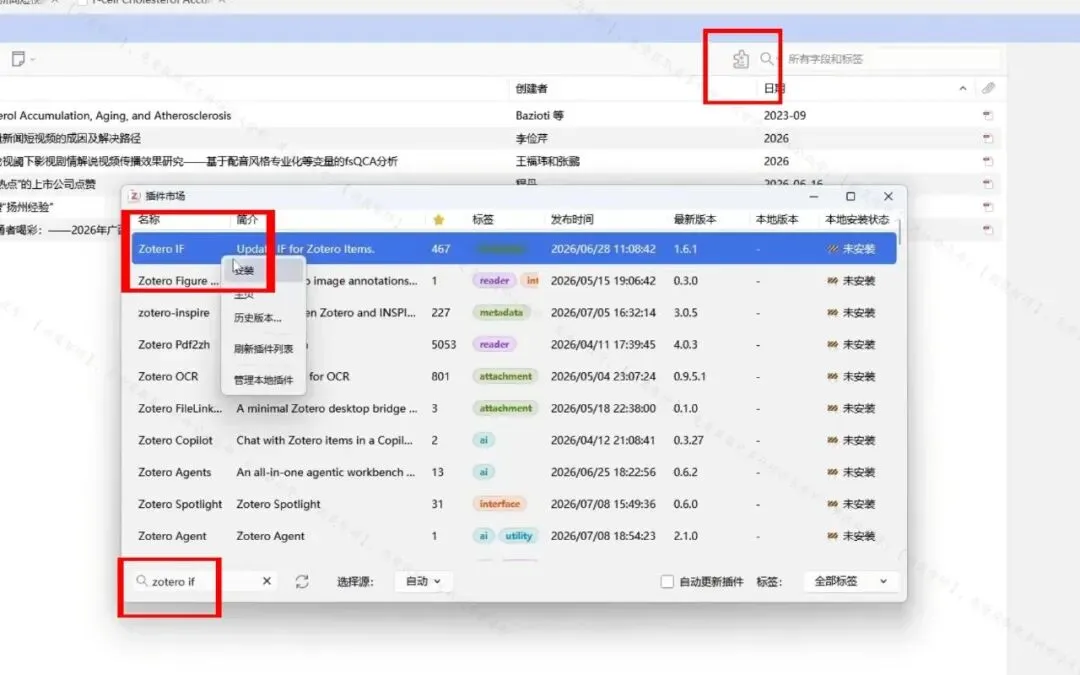This screenshot has height=675, width=1080.
Task: Click install status icon for Zotero IF
Action: point(833,249)
